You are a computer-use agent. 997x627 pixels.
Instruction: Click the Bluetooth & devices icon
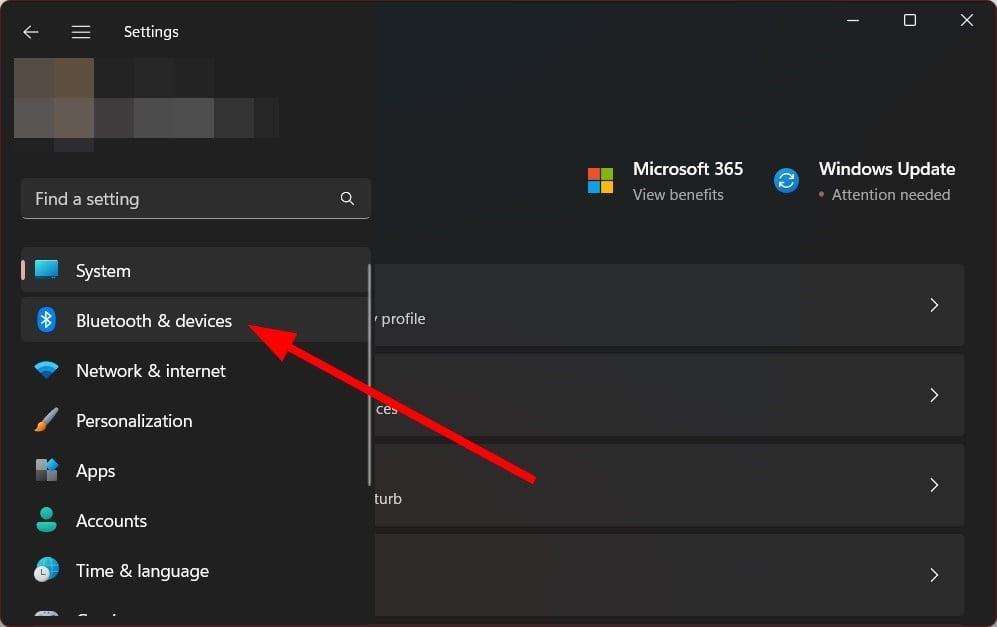(x=46, y=320)
